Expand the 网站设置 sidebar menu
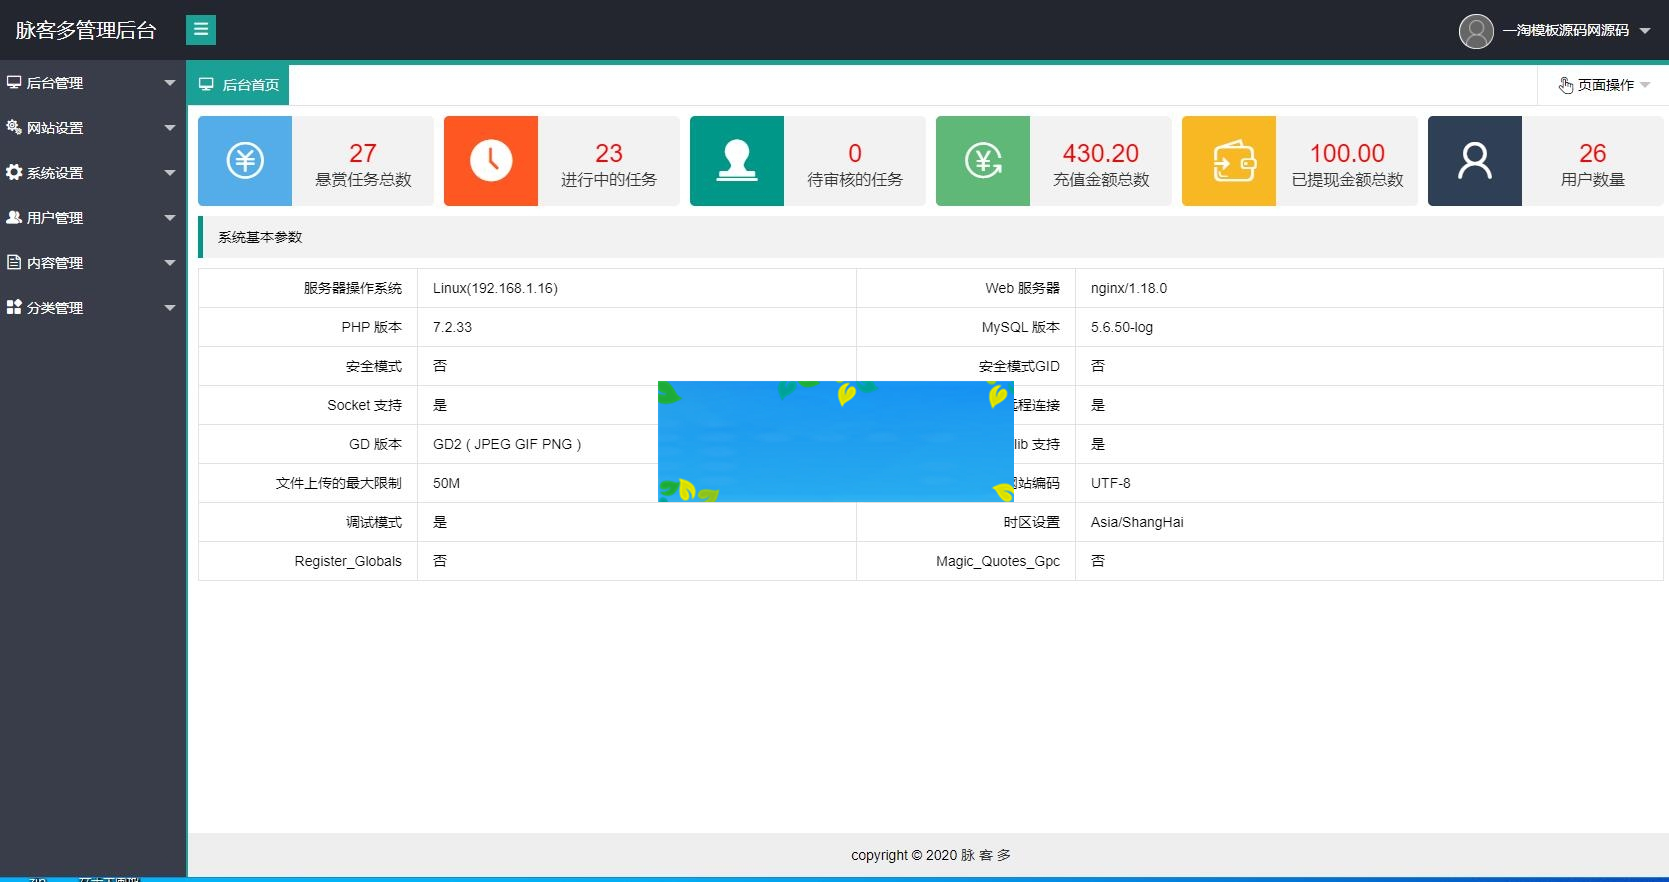The height and width of the screenshot is (882, 1669). [x=91, y=128]
